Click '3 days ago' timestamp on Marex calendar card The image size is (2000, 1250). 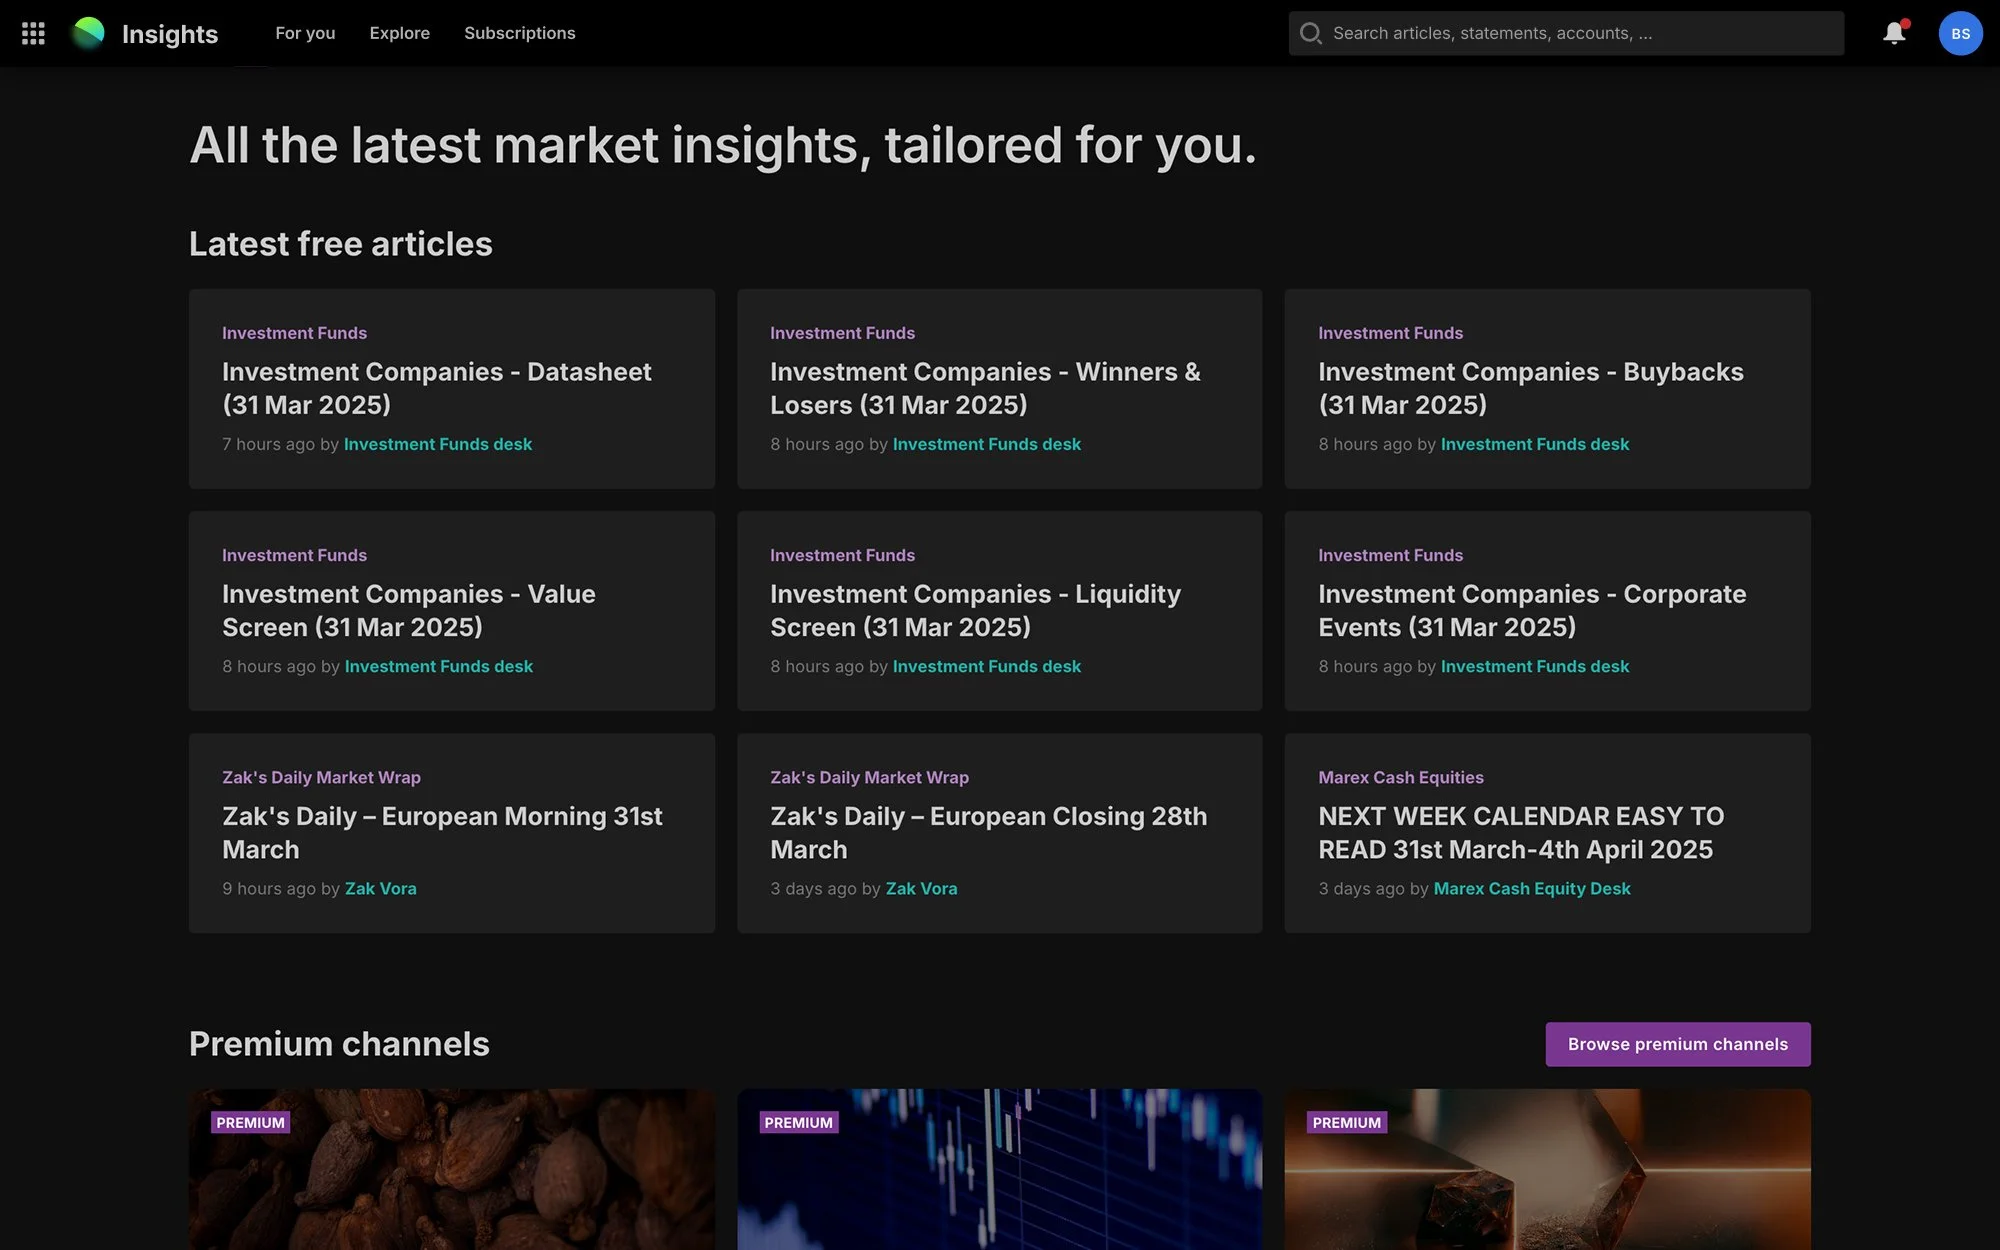point(1361,888)
